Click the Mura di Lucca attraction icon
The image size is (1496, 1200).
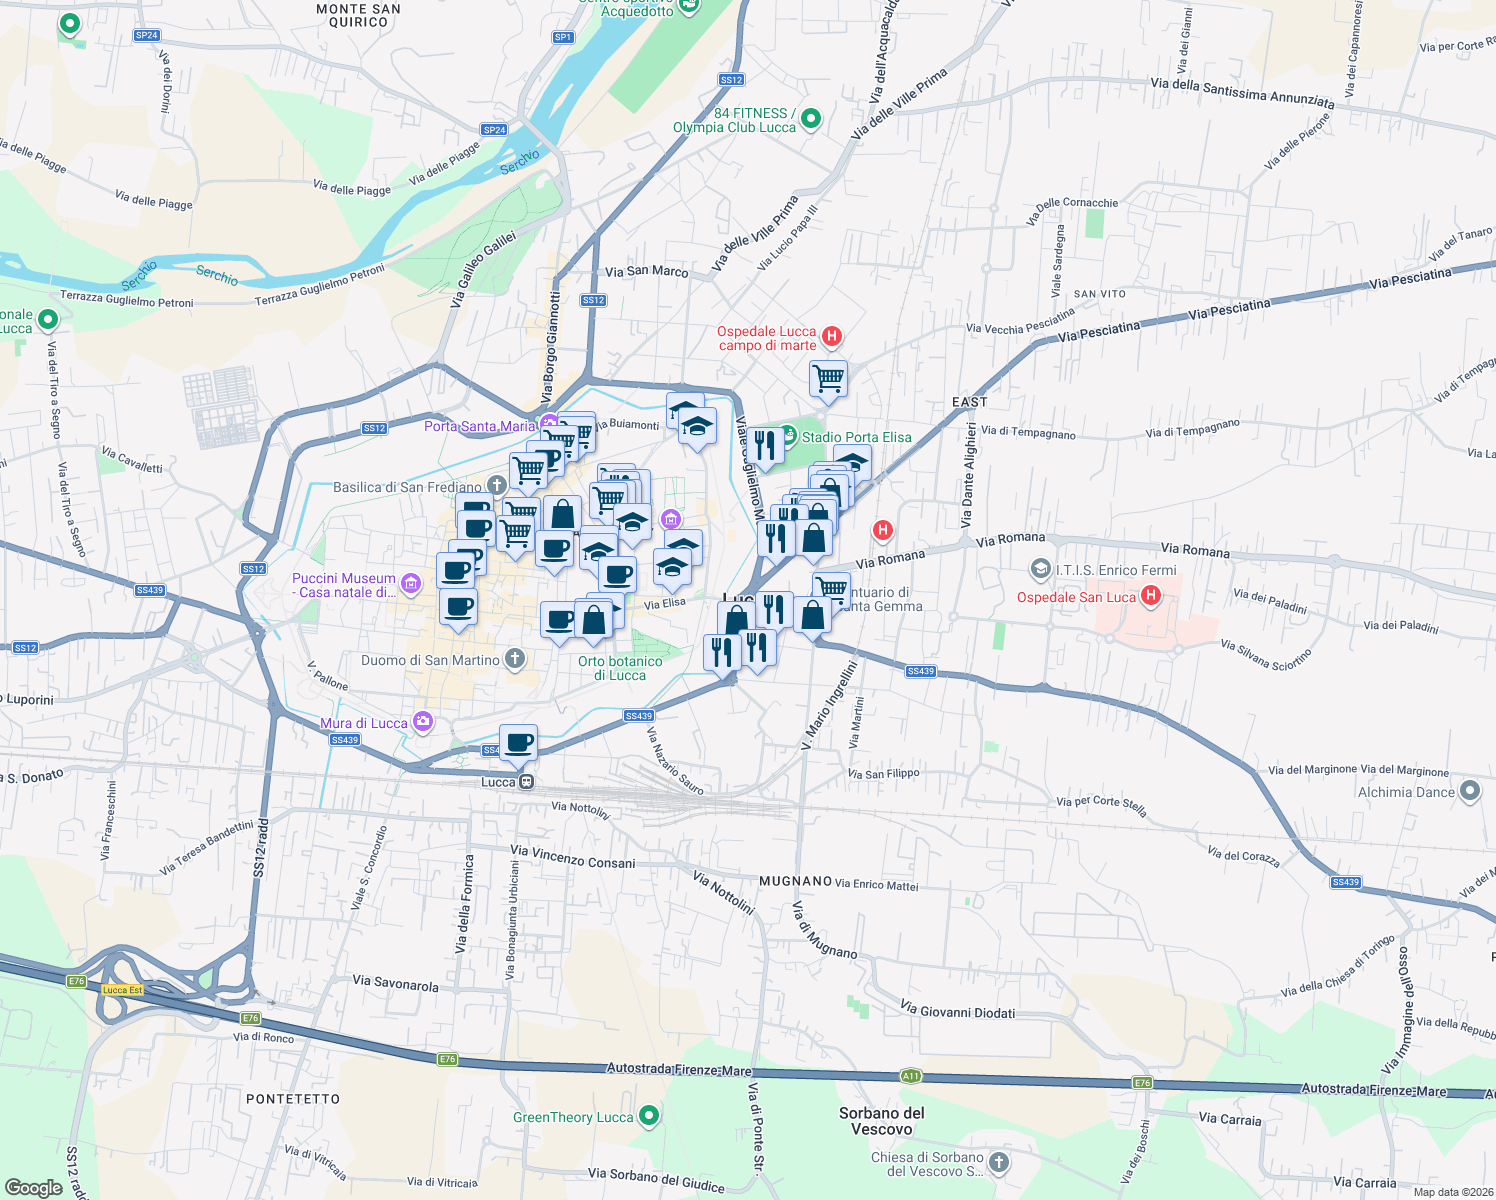coord(422,723)
